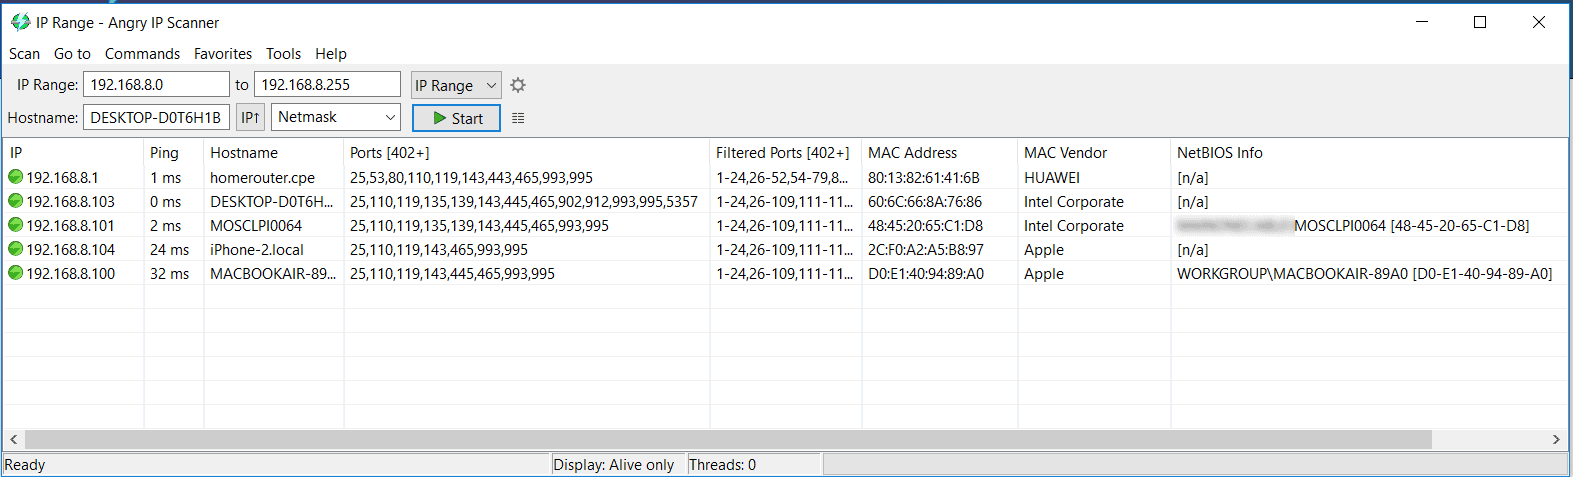Click the scrollbar right arrow
Image resolution: width=1573 pixels, height=477 pixels.
(1556, 439)
